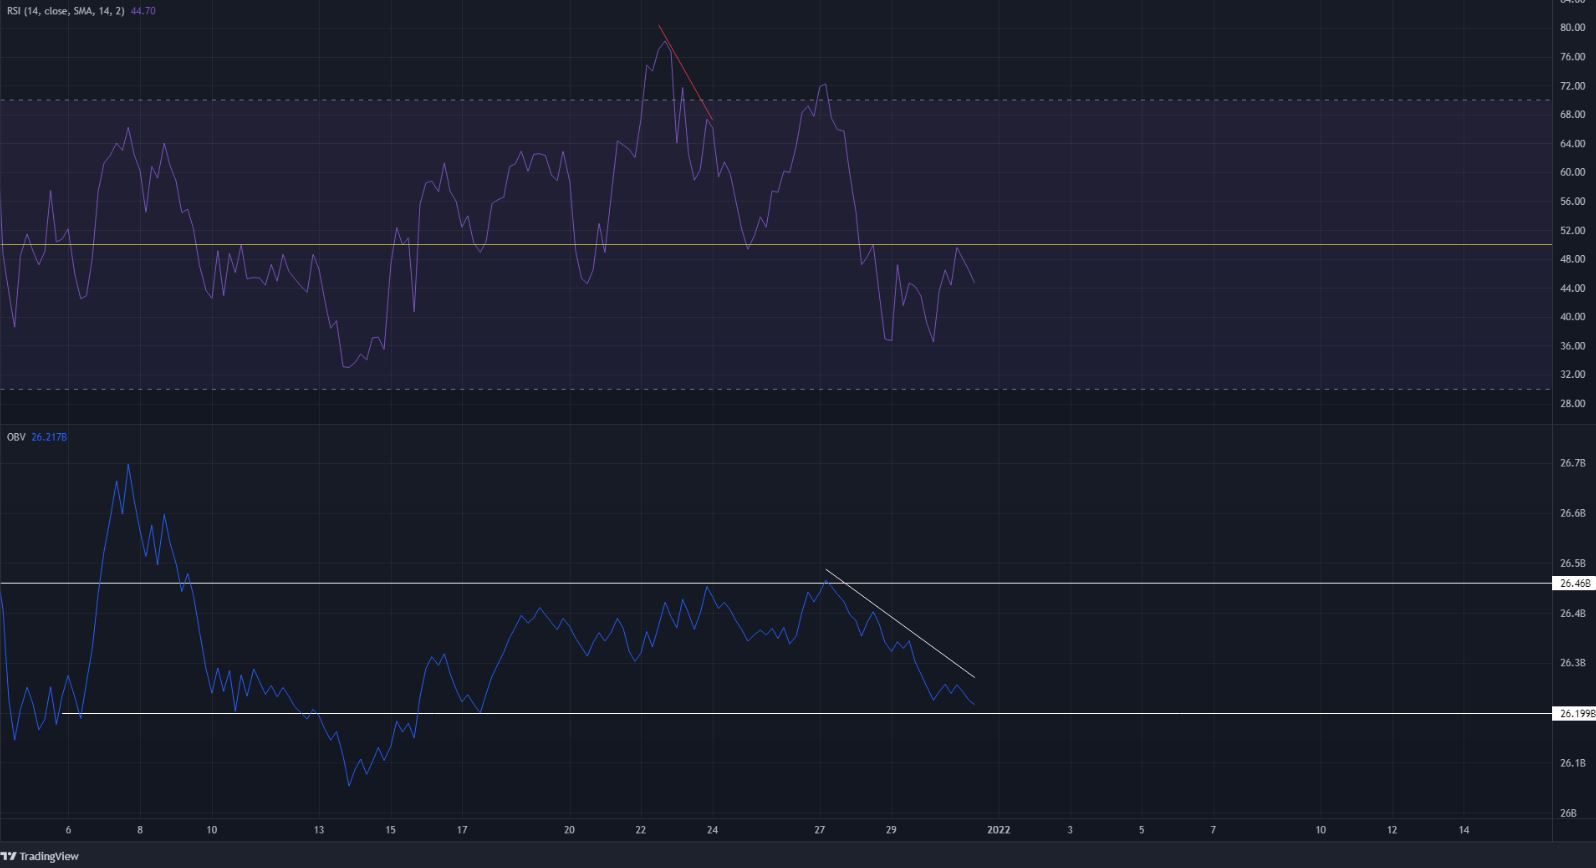Click date label 13 on time axis
This screenshot has width=1596, height=868.
[318, 829]
